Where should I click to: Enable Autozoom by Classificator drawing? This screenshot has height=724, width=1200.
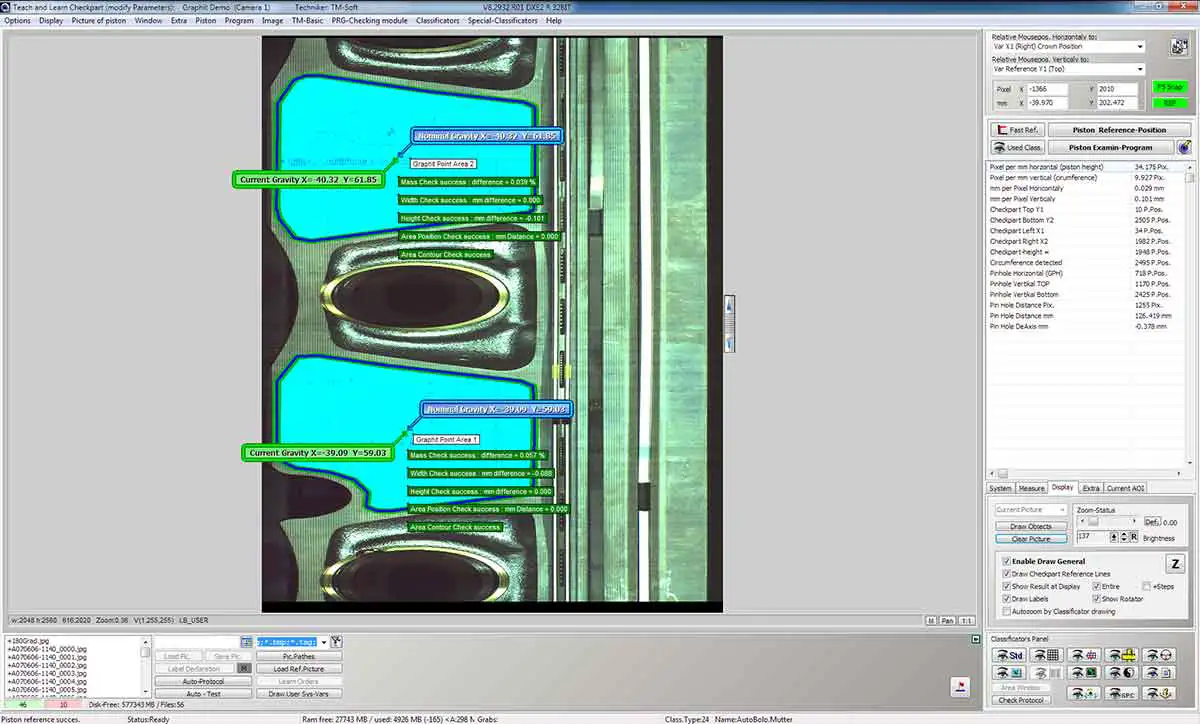click(1006, 611)
